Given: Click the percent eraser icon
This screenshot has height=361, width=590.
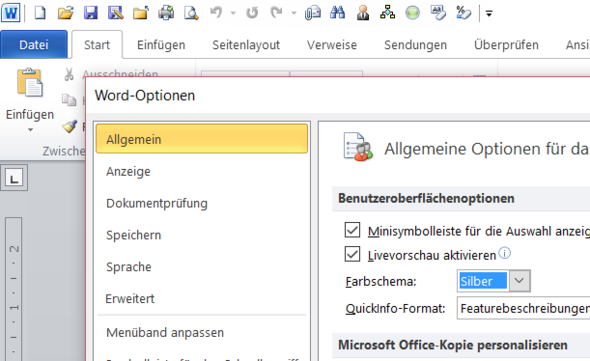Looking at the screenshot, I should (x=463, y=13).
